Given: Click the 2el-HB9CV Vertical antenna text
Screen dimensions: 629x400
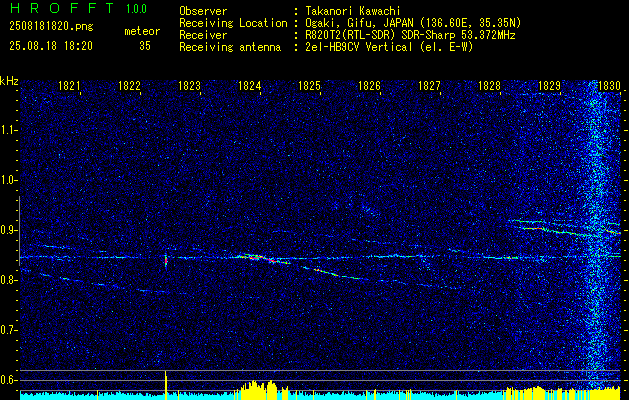Looking at the screenshot, I should [389, 47].
